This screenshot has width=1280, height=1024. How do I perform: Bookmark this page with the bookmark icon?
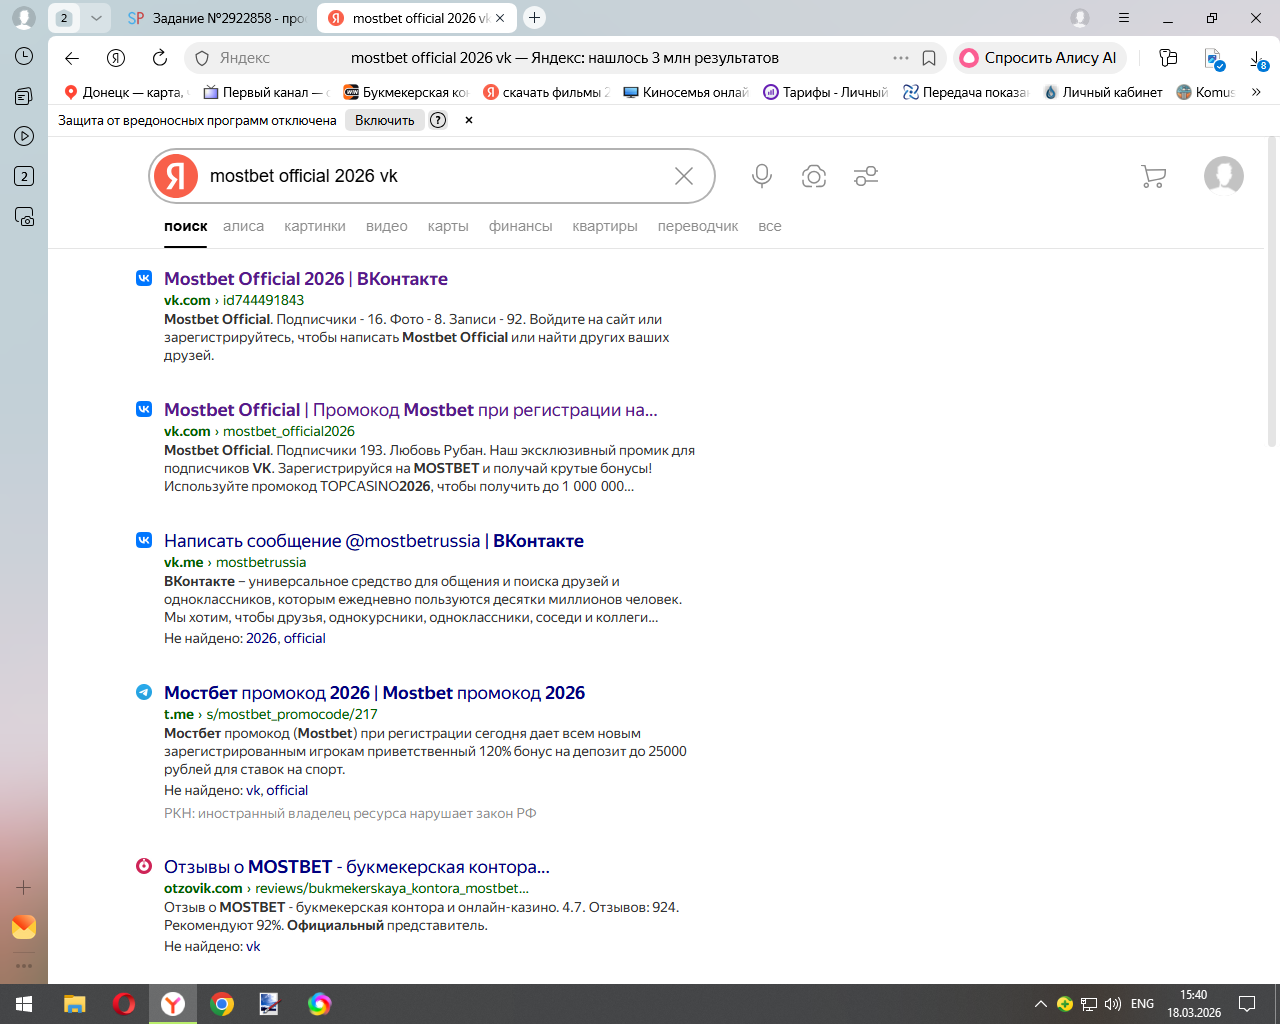click(x=929, y=58)
